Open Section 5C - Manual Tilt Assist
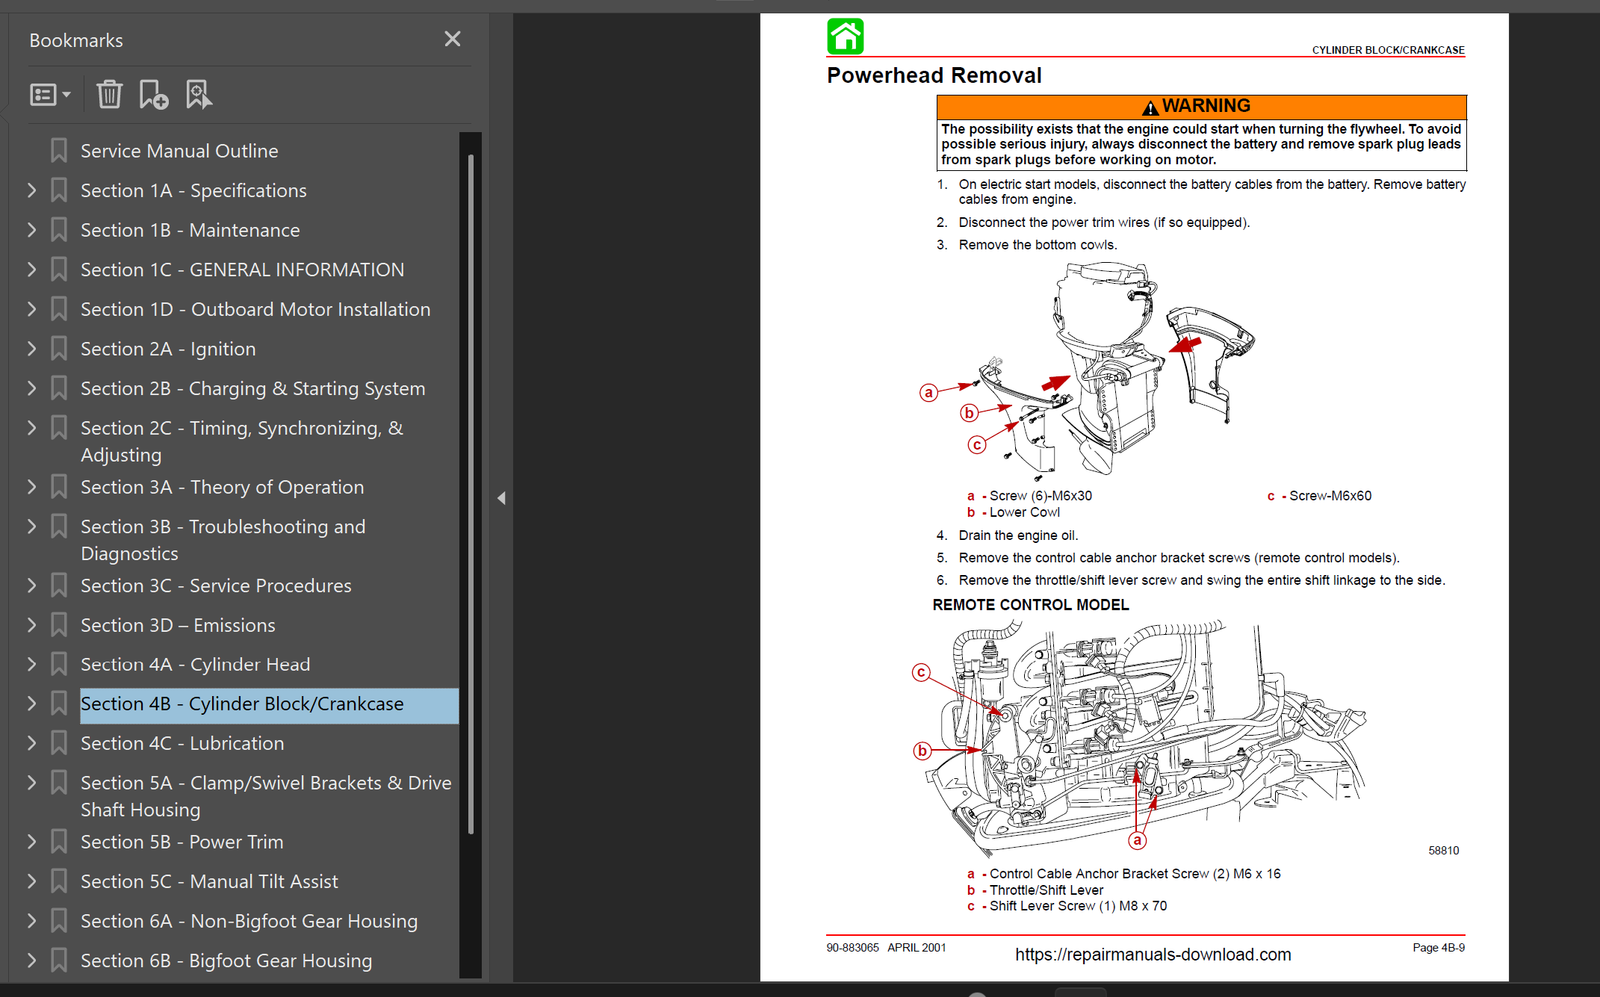Viewport: 1600px width, 997px height. pos(209,881)
